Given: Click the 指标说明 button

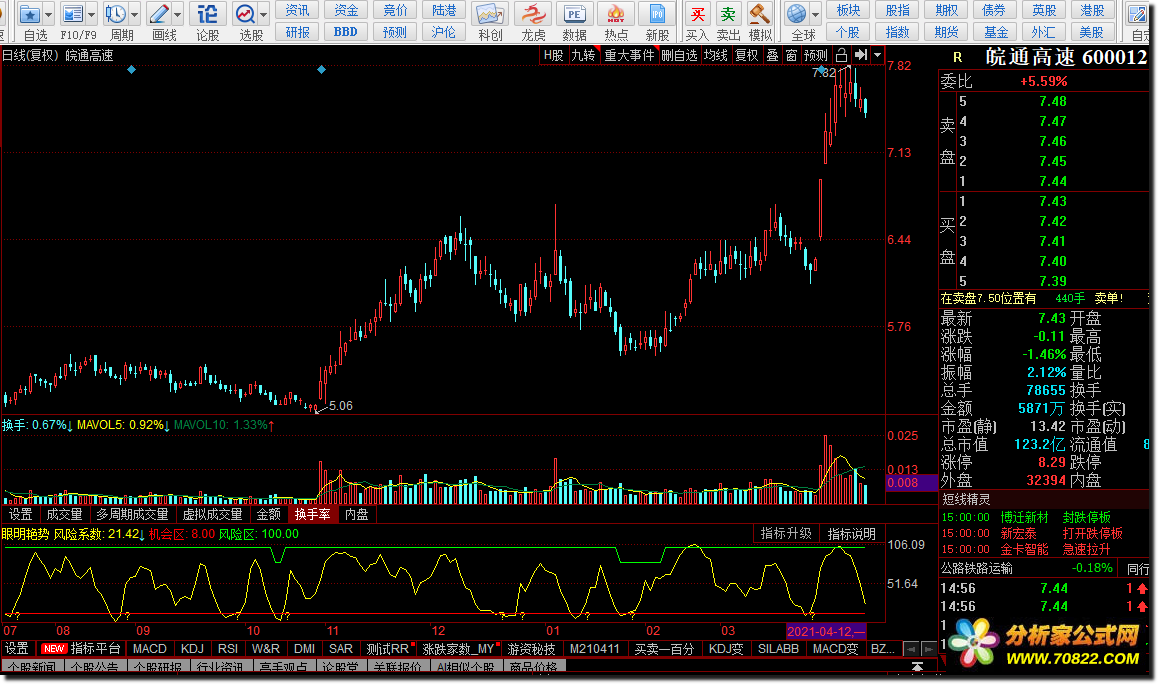Looking at the screenshot, I should click(x=852, y=533).
